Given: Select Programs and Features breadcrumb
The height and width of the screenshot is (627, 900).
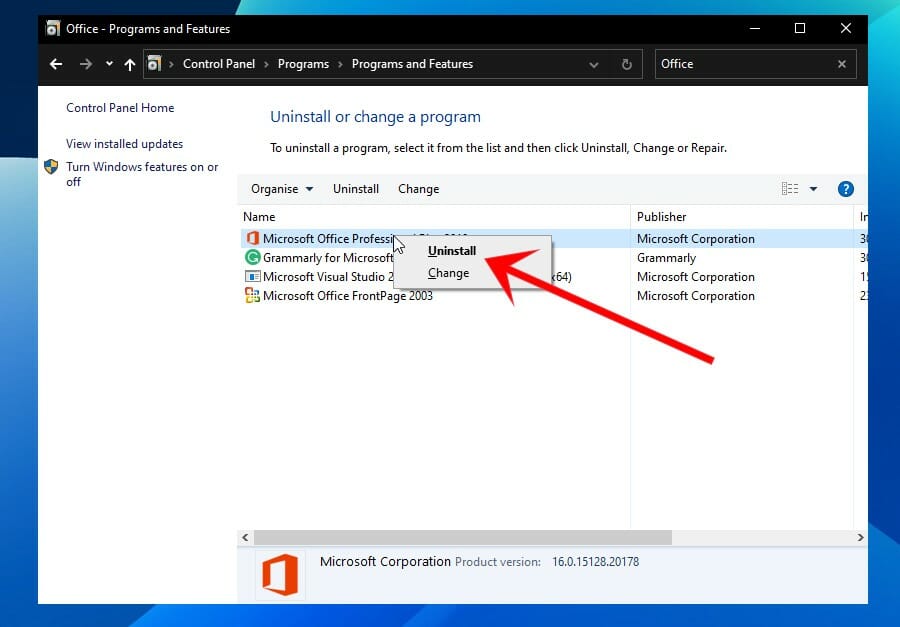Looking at the screenshot, I should tap(412, 64).
